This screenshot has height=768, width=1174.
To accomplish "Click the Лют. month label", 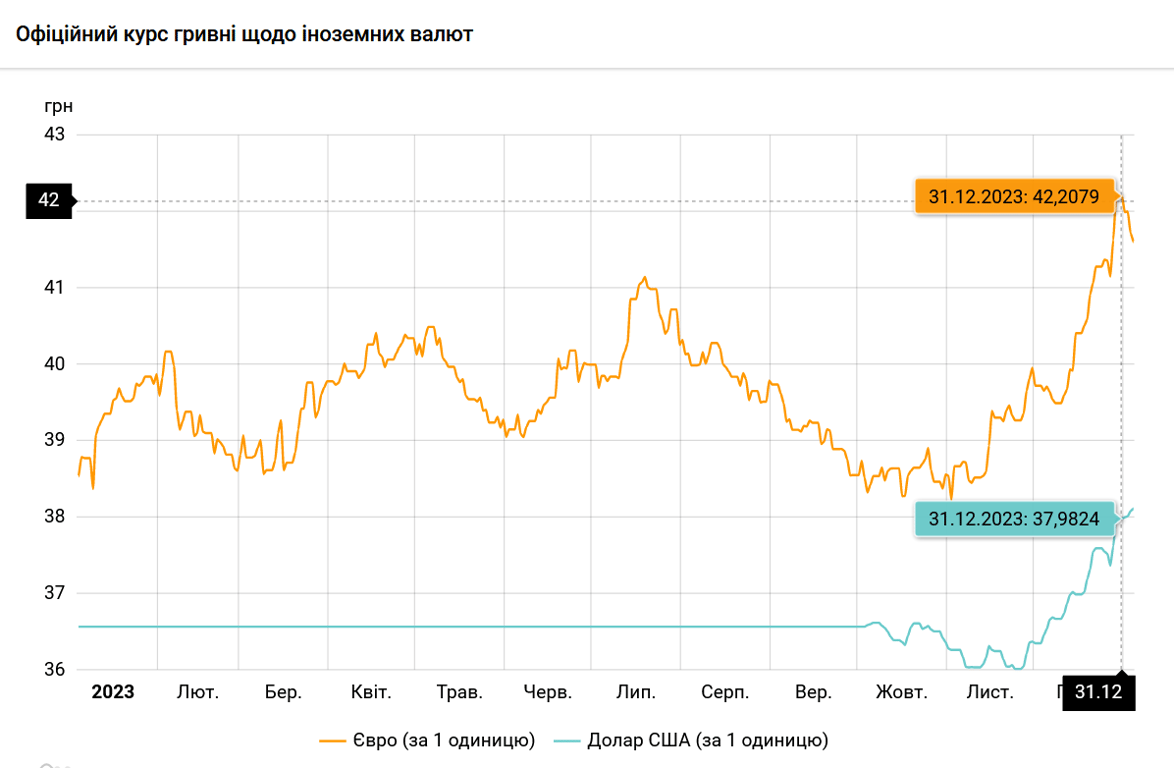I will coord(198,692).
